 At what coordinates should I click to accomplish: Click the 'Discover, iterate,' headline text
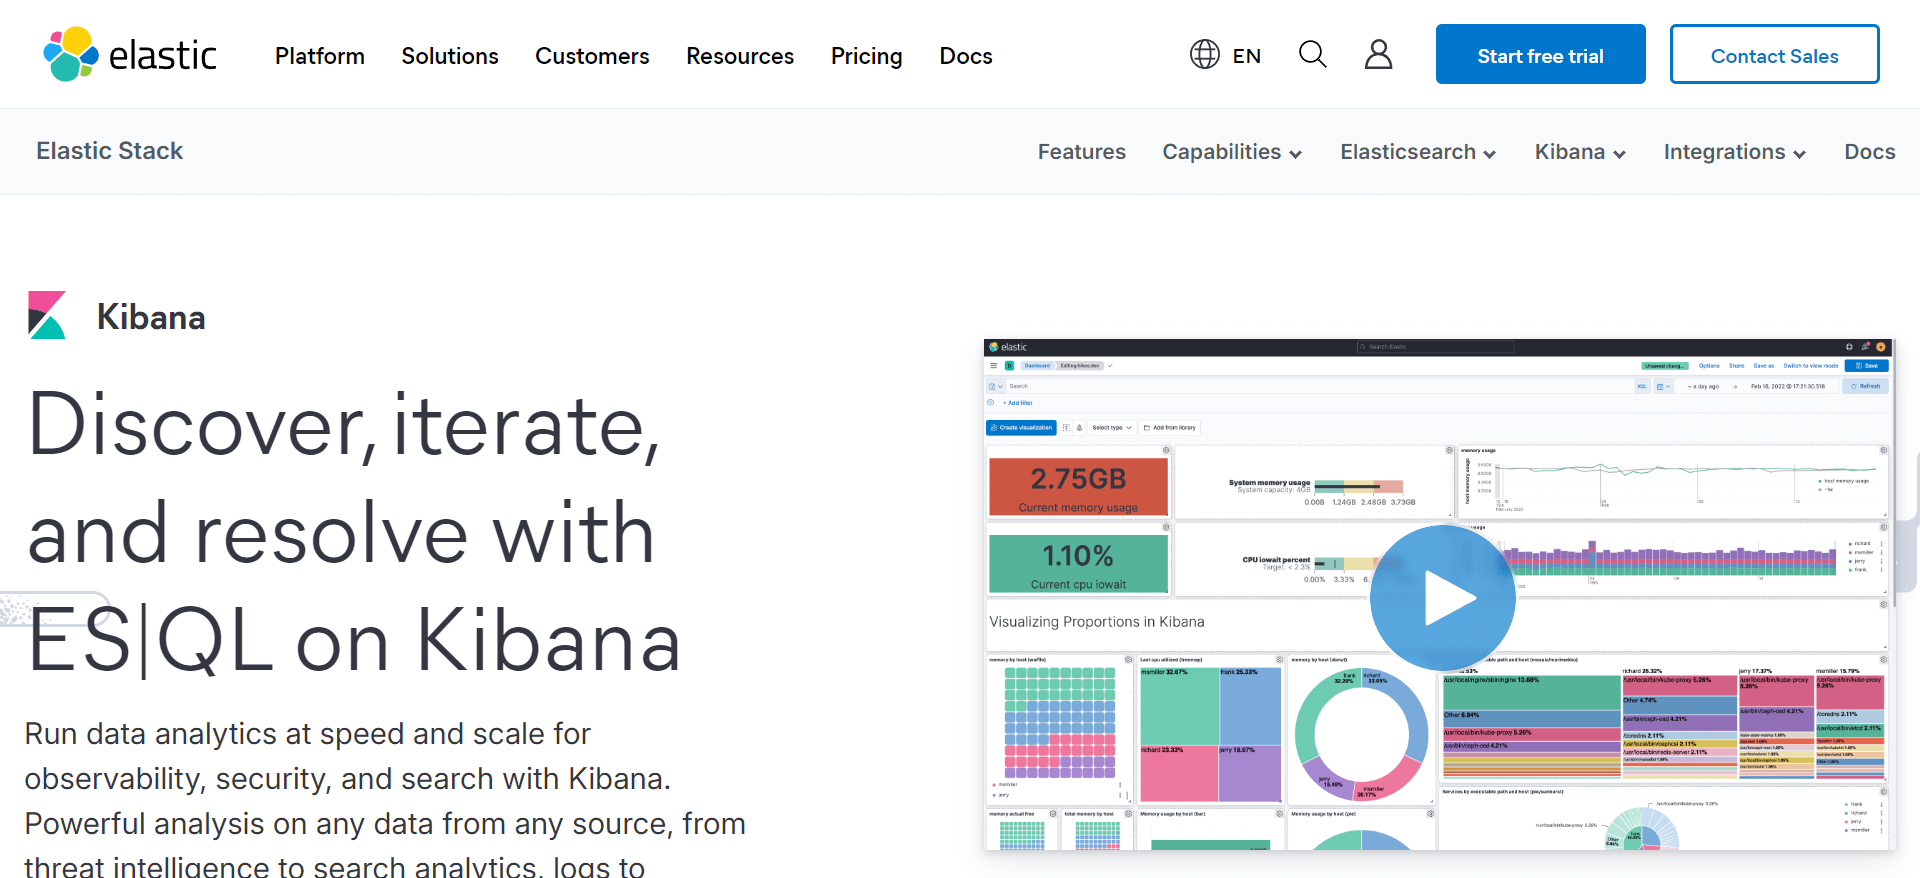[x=345, y=426]
